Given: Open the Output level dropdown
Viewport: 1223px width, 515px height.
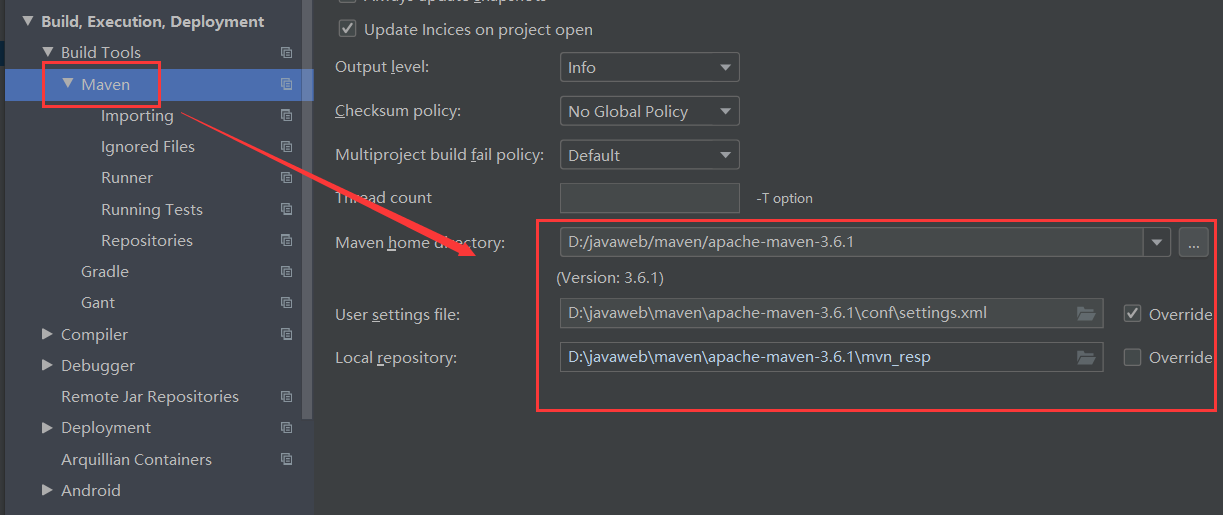Looking at the screenshot, I should [x=649, y=67].
